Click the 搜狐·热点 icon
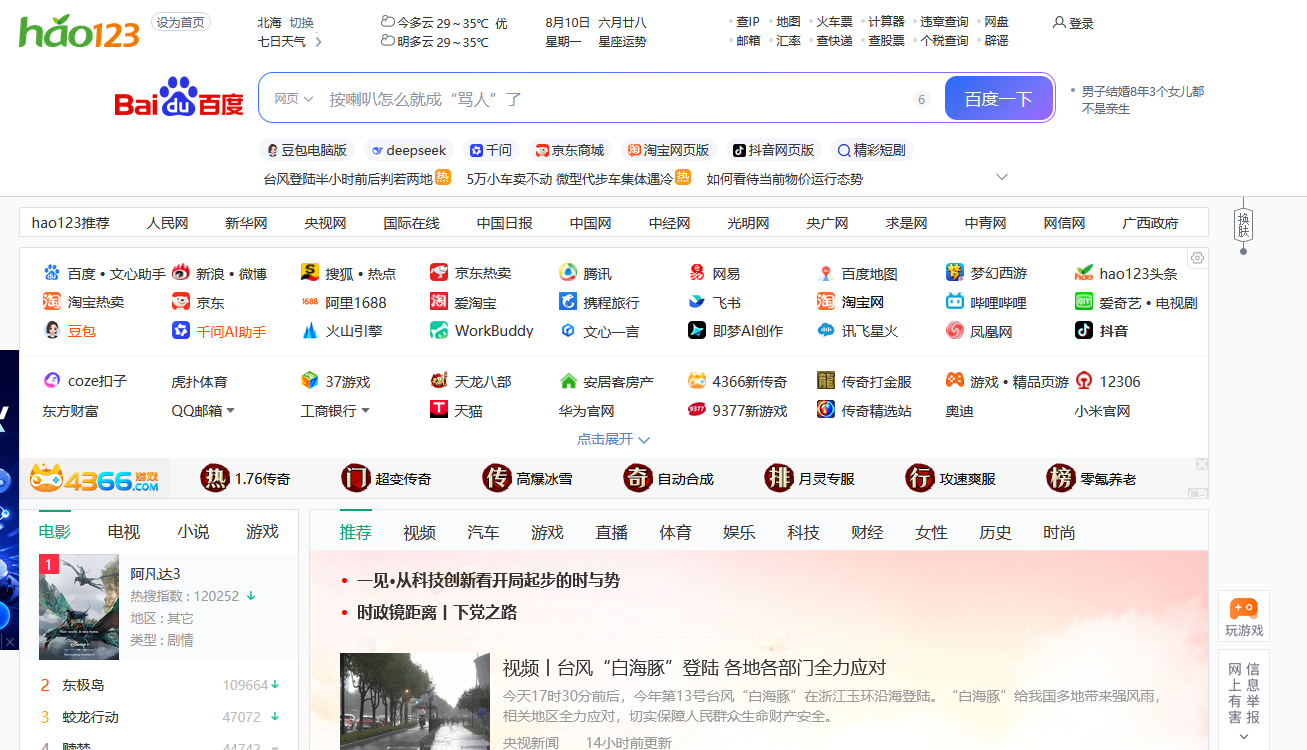This screenshot has width=1307, height=750. pos(310,273)
